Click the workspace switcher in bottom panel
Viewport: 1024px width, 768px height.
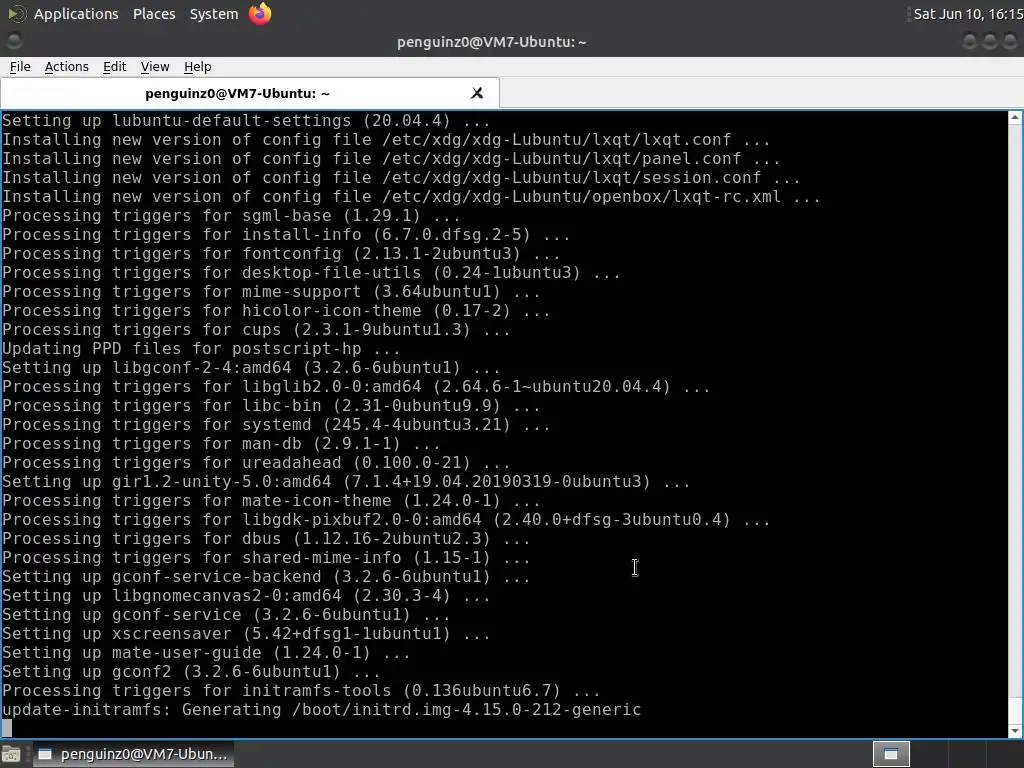(891, 754)
